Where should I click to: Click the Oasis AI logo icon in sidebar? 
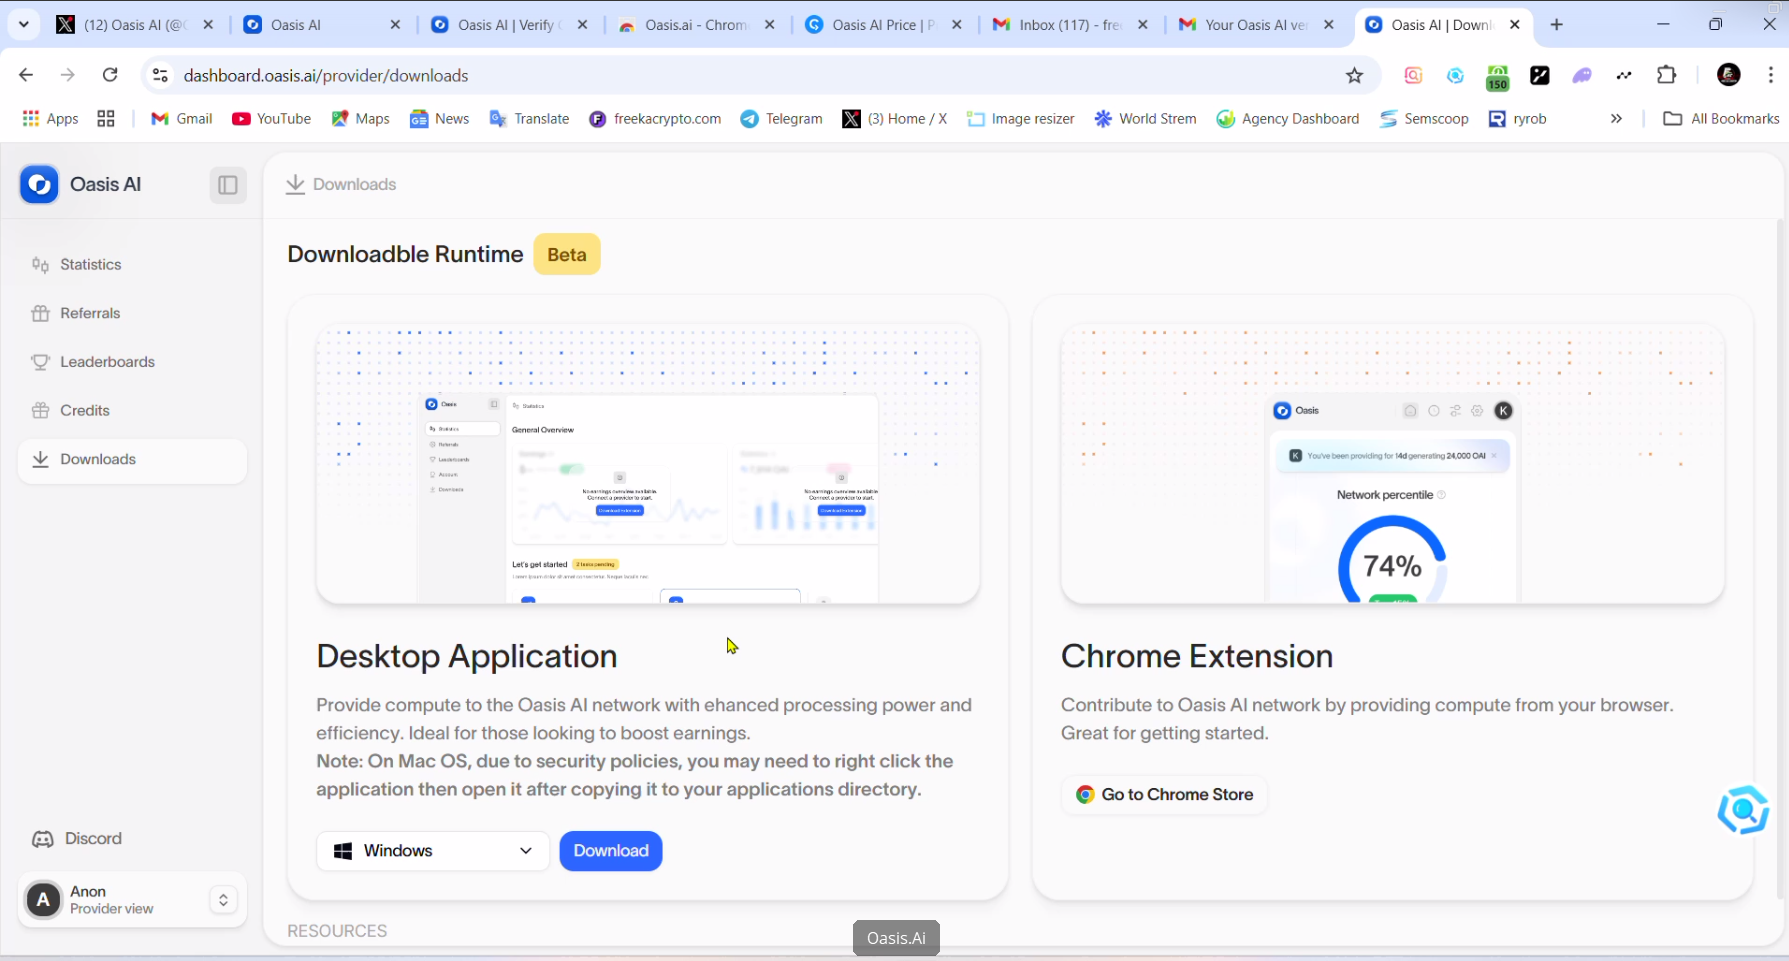point(40,184)
